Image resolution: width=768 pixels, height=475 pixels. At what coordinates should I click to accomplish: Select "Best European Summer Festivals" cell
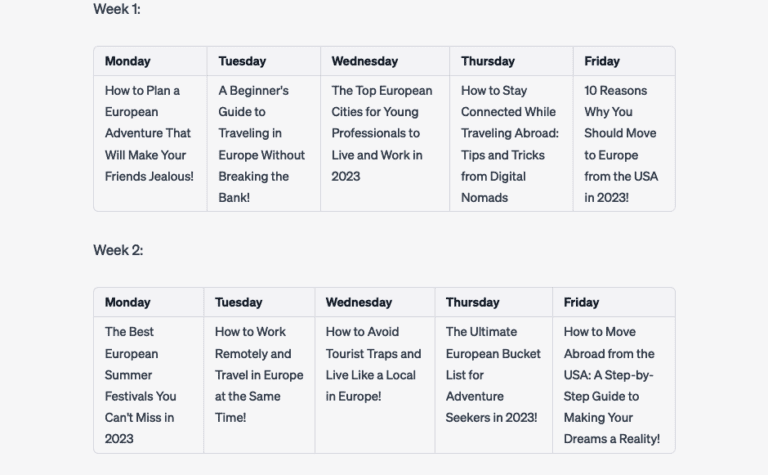point(141,385)
